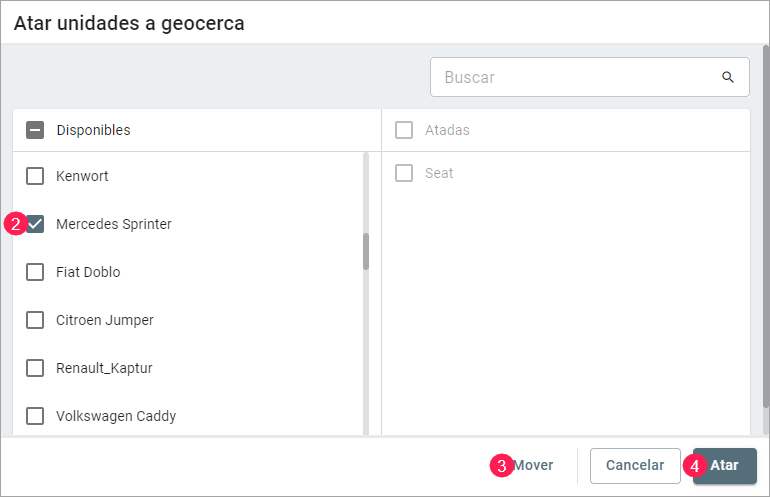This screenshot has height=497, width=770.
Task: Check the Kenwort unit checkbox
Action: (x=35, y=176)
